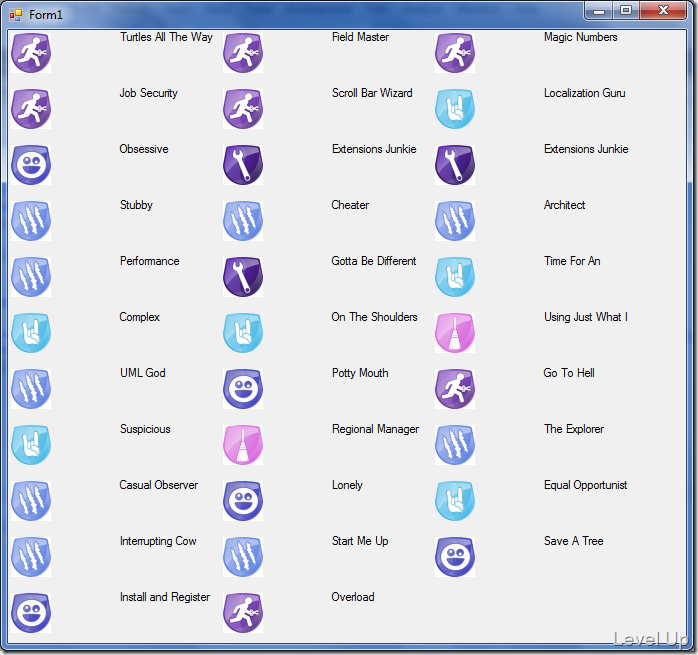Select the rock-hand badge beside Complex
Screen dimensions: 698x655
point(31,333)
